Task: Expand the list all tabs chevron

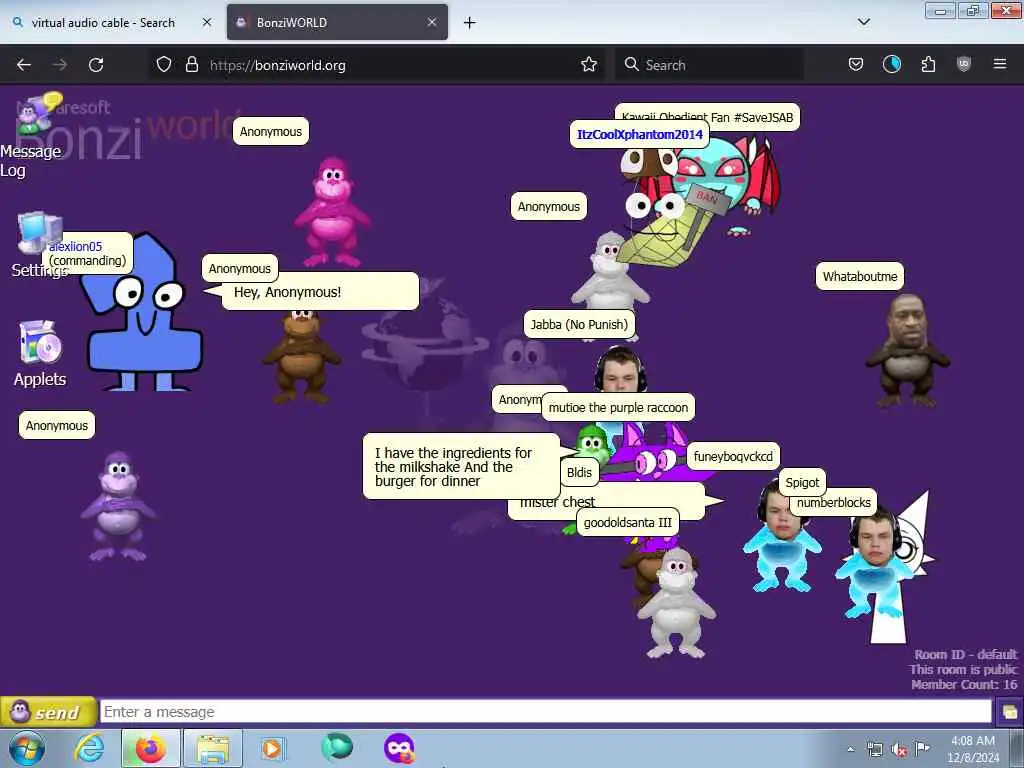Action: click(x=864, y=22)
